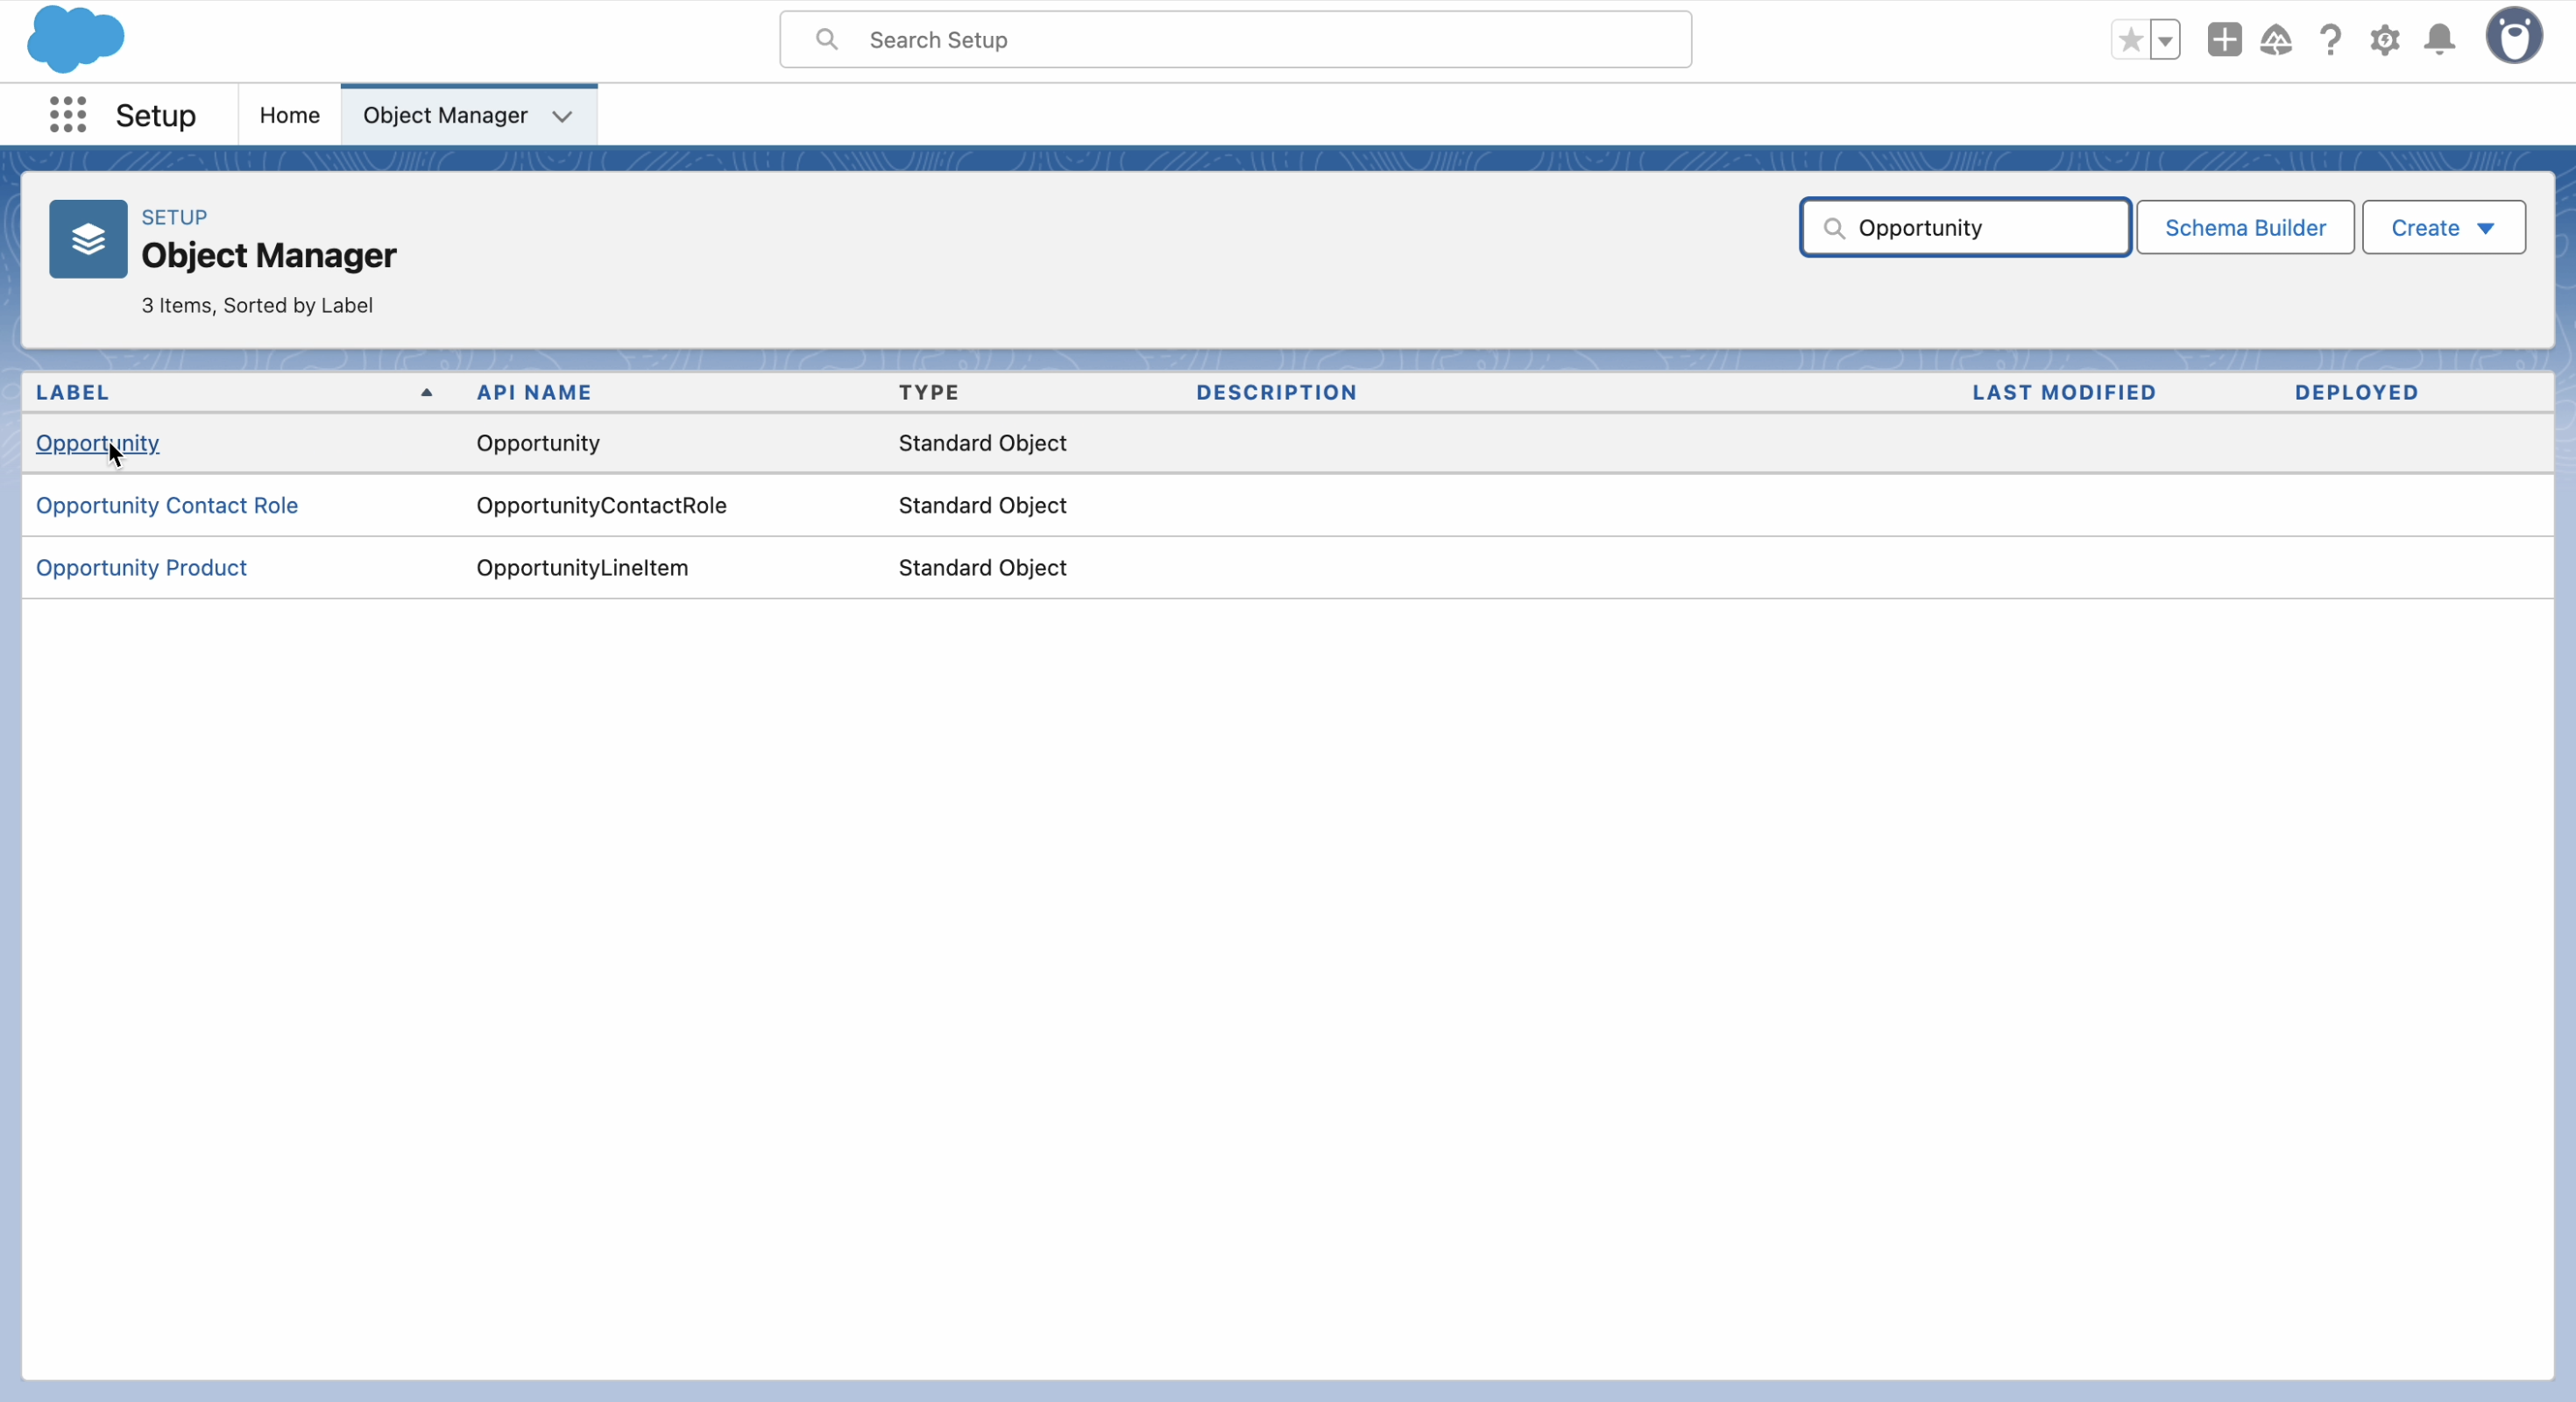Click the Search Setup input field
This screenshot has height=1402, width=2576.
coord(1235,40)
